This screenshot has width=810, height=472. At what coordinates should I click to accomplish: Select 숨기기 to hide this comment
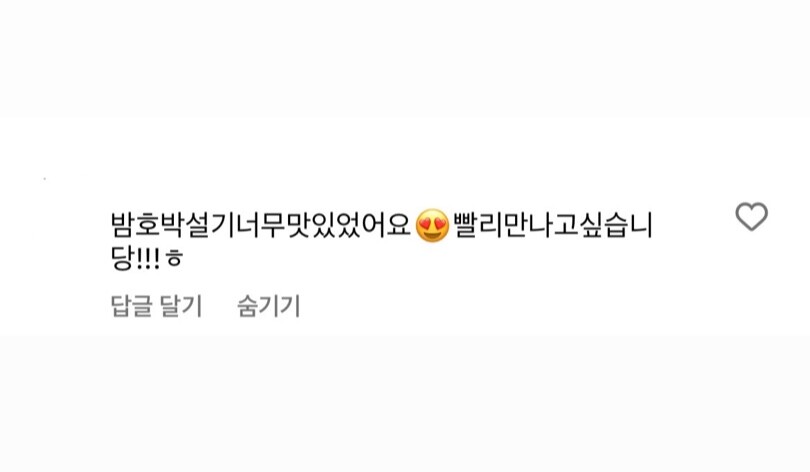point(268,306)
